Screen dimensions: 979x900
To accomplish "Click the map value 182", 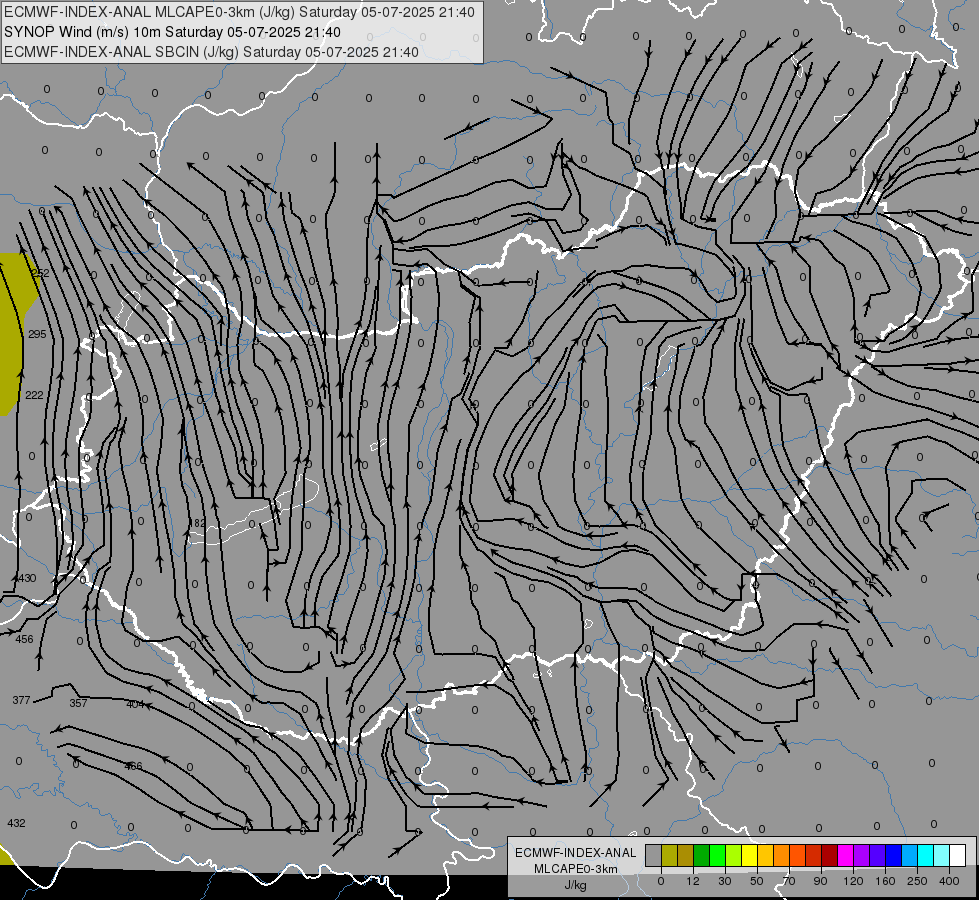I will click(197, 523).
